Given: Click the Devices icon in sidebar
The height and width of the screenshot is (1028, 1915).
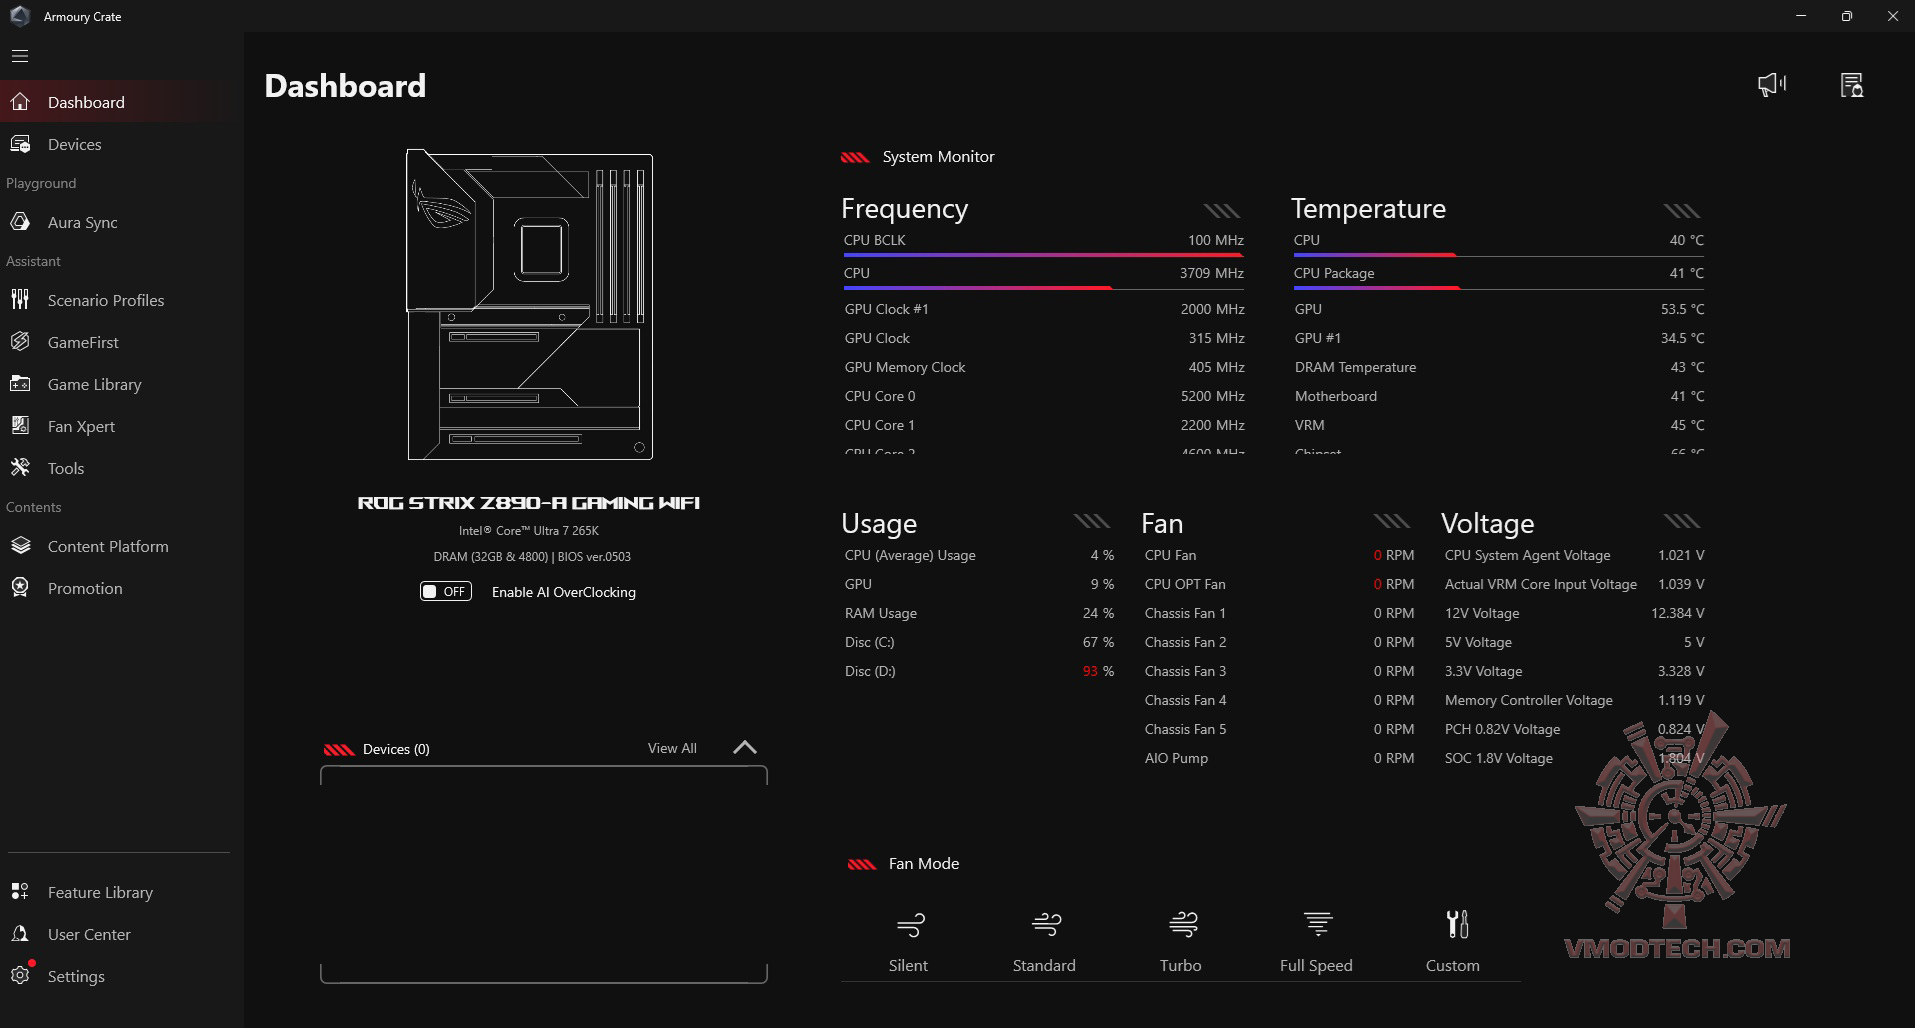Looking at the screenshot, I should click(20, 144).
